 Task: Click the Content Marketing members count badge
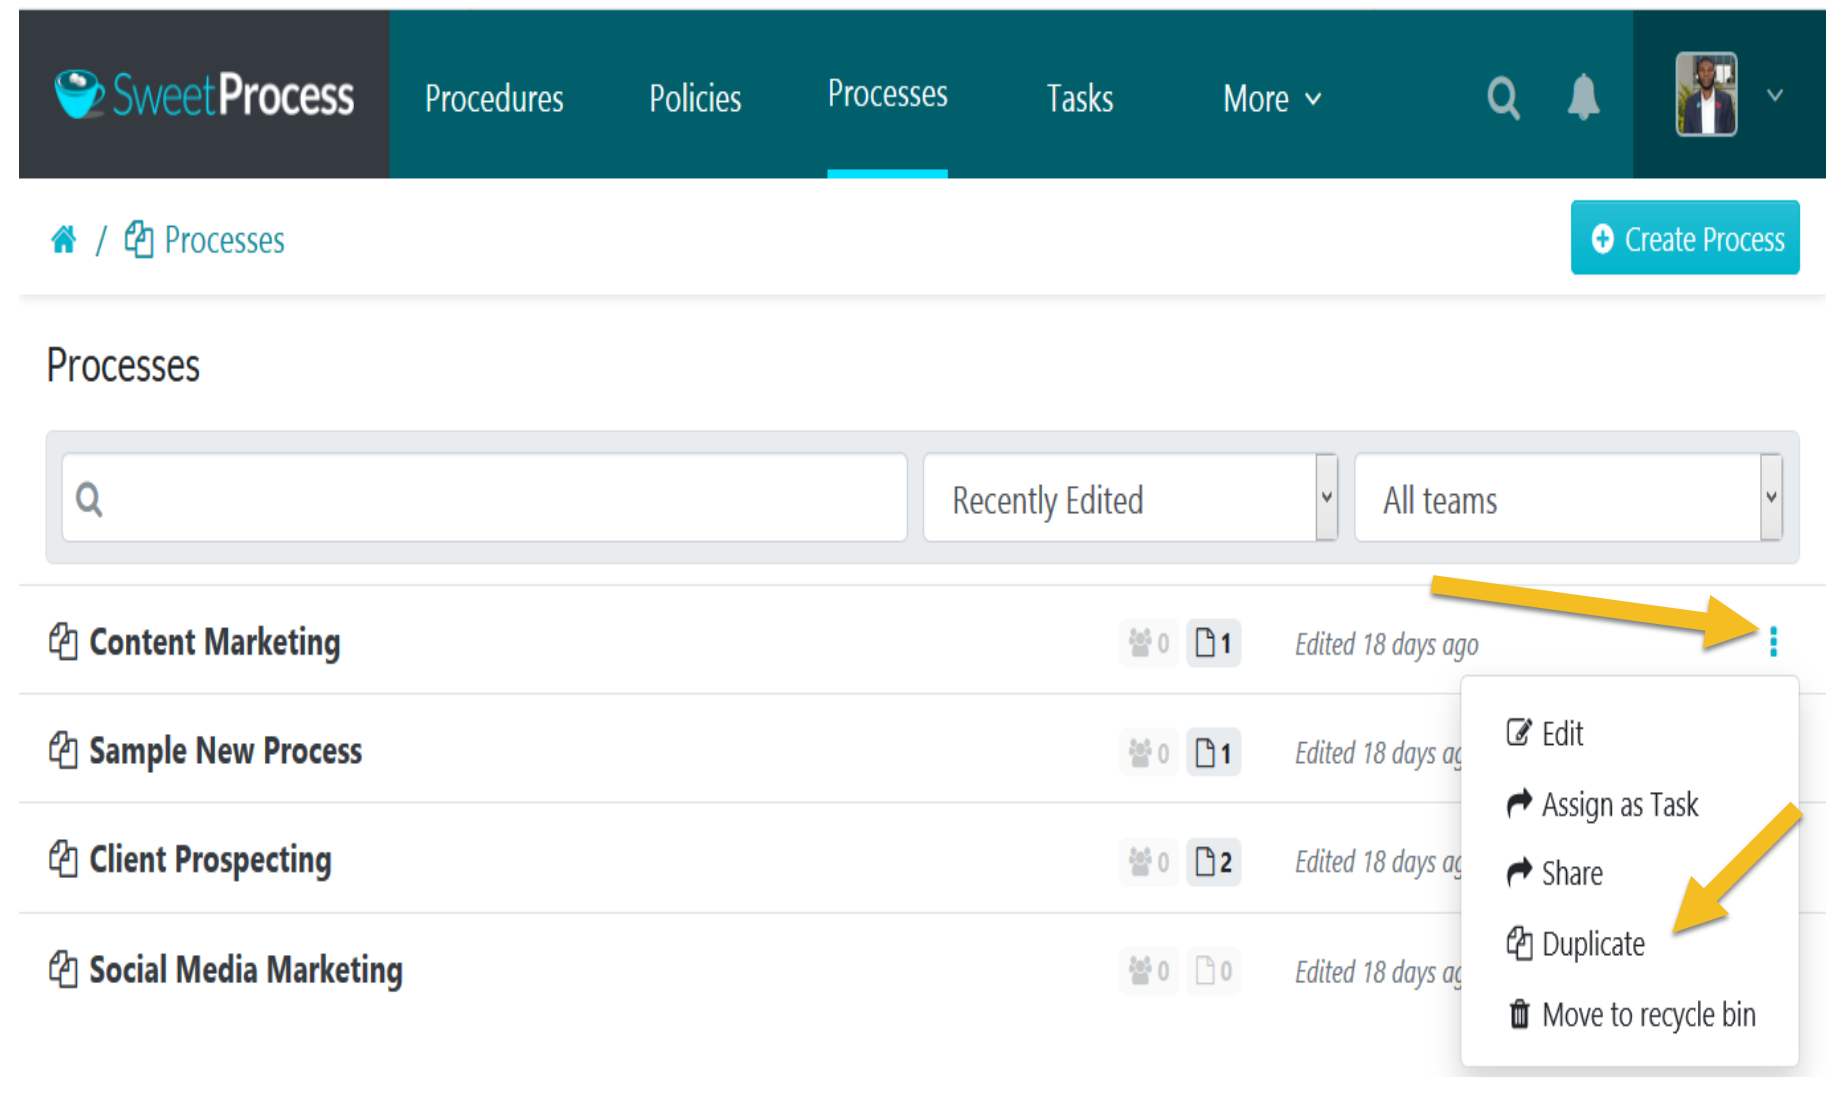[1148, 643]
